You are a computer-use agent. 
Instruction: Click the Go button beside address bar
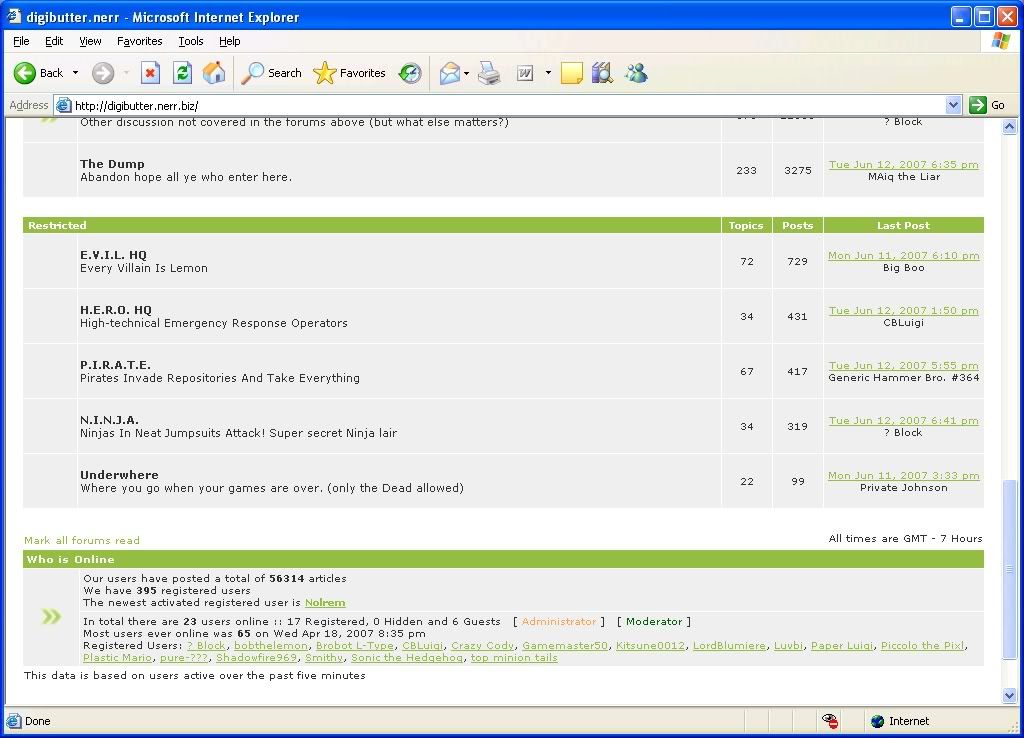coord(987,105)
